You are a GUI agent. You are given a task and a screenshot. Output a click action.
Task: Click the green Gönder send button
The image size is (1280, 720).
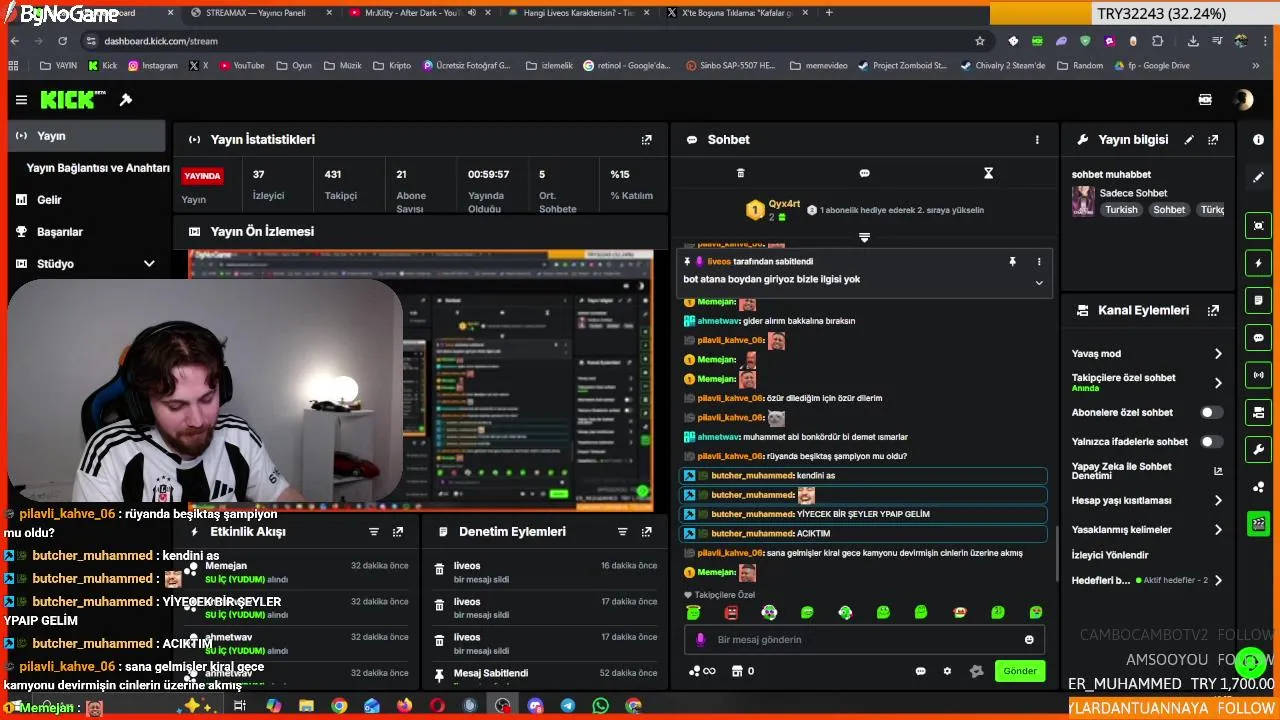tap(1020, 671)
